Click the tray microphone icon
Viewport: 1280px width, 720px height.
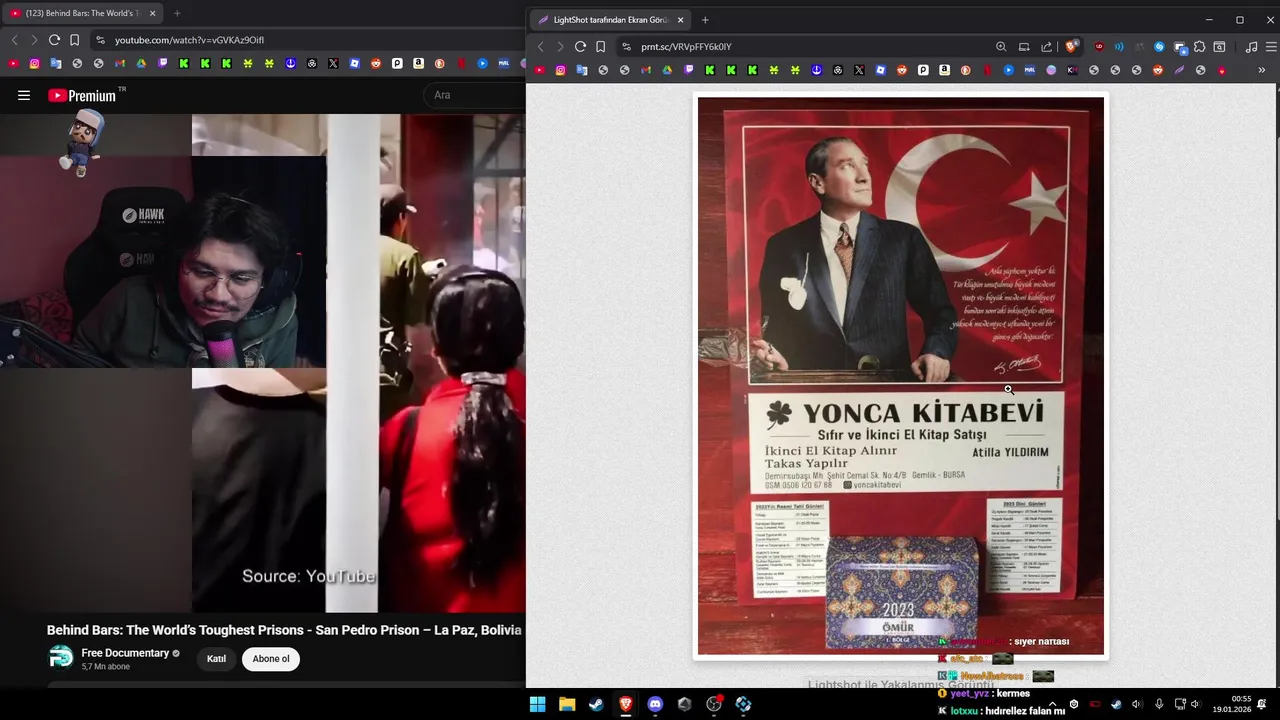[1159, 704]
